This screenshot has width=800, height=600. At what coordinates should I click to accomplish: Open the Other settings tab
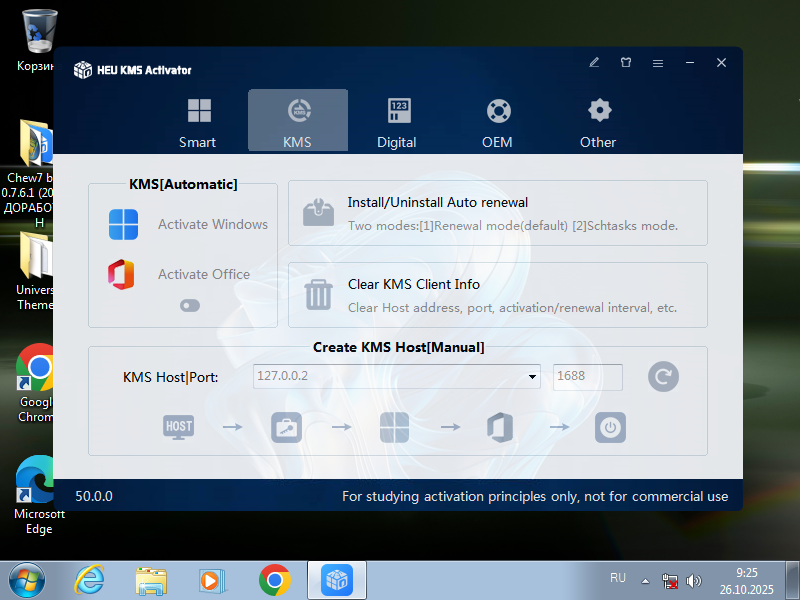tap(598, 121)
